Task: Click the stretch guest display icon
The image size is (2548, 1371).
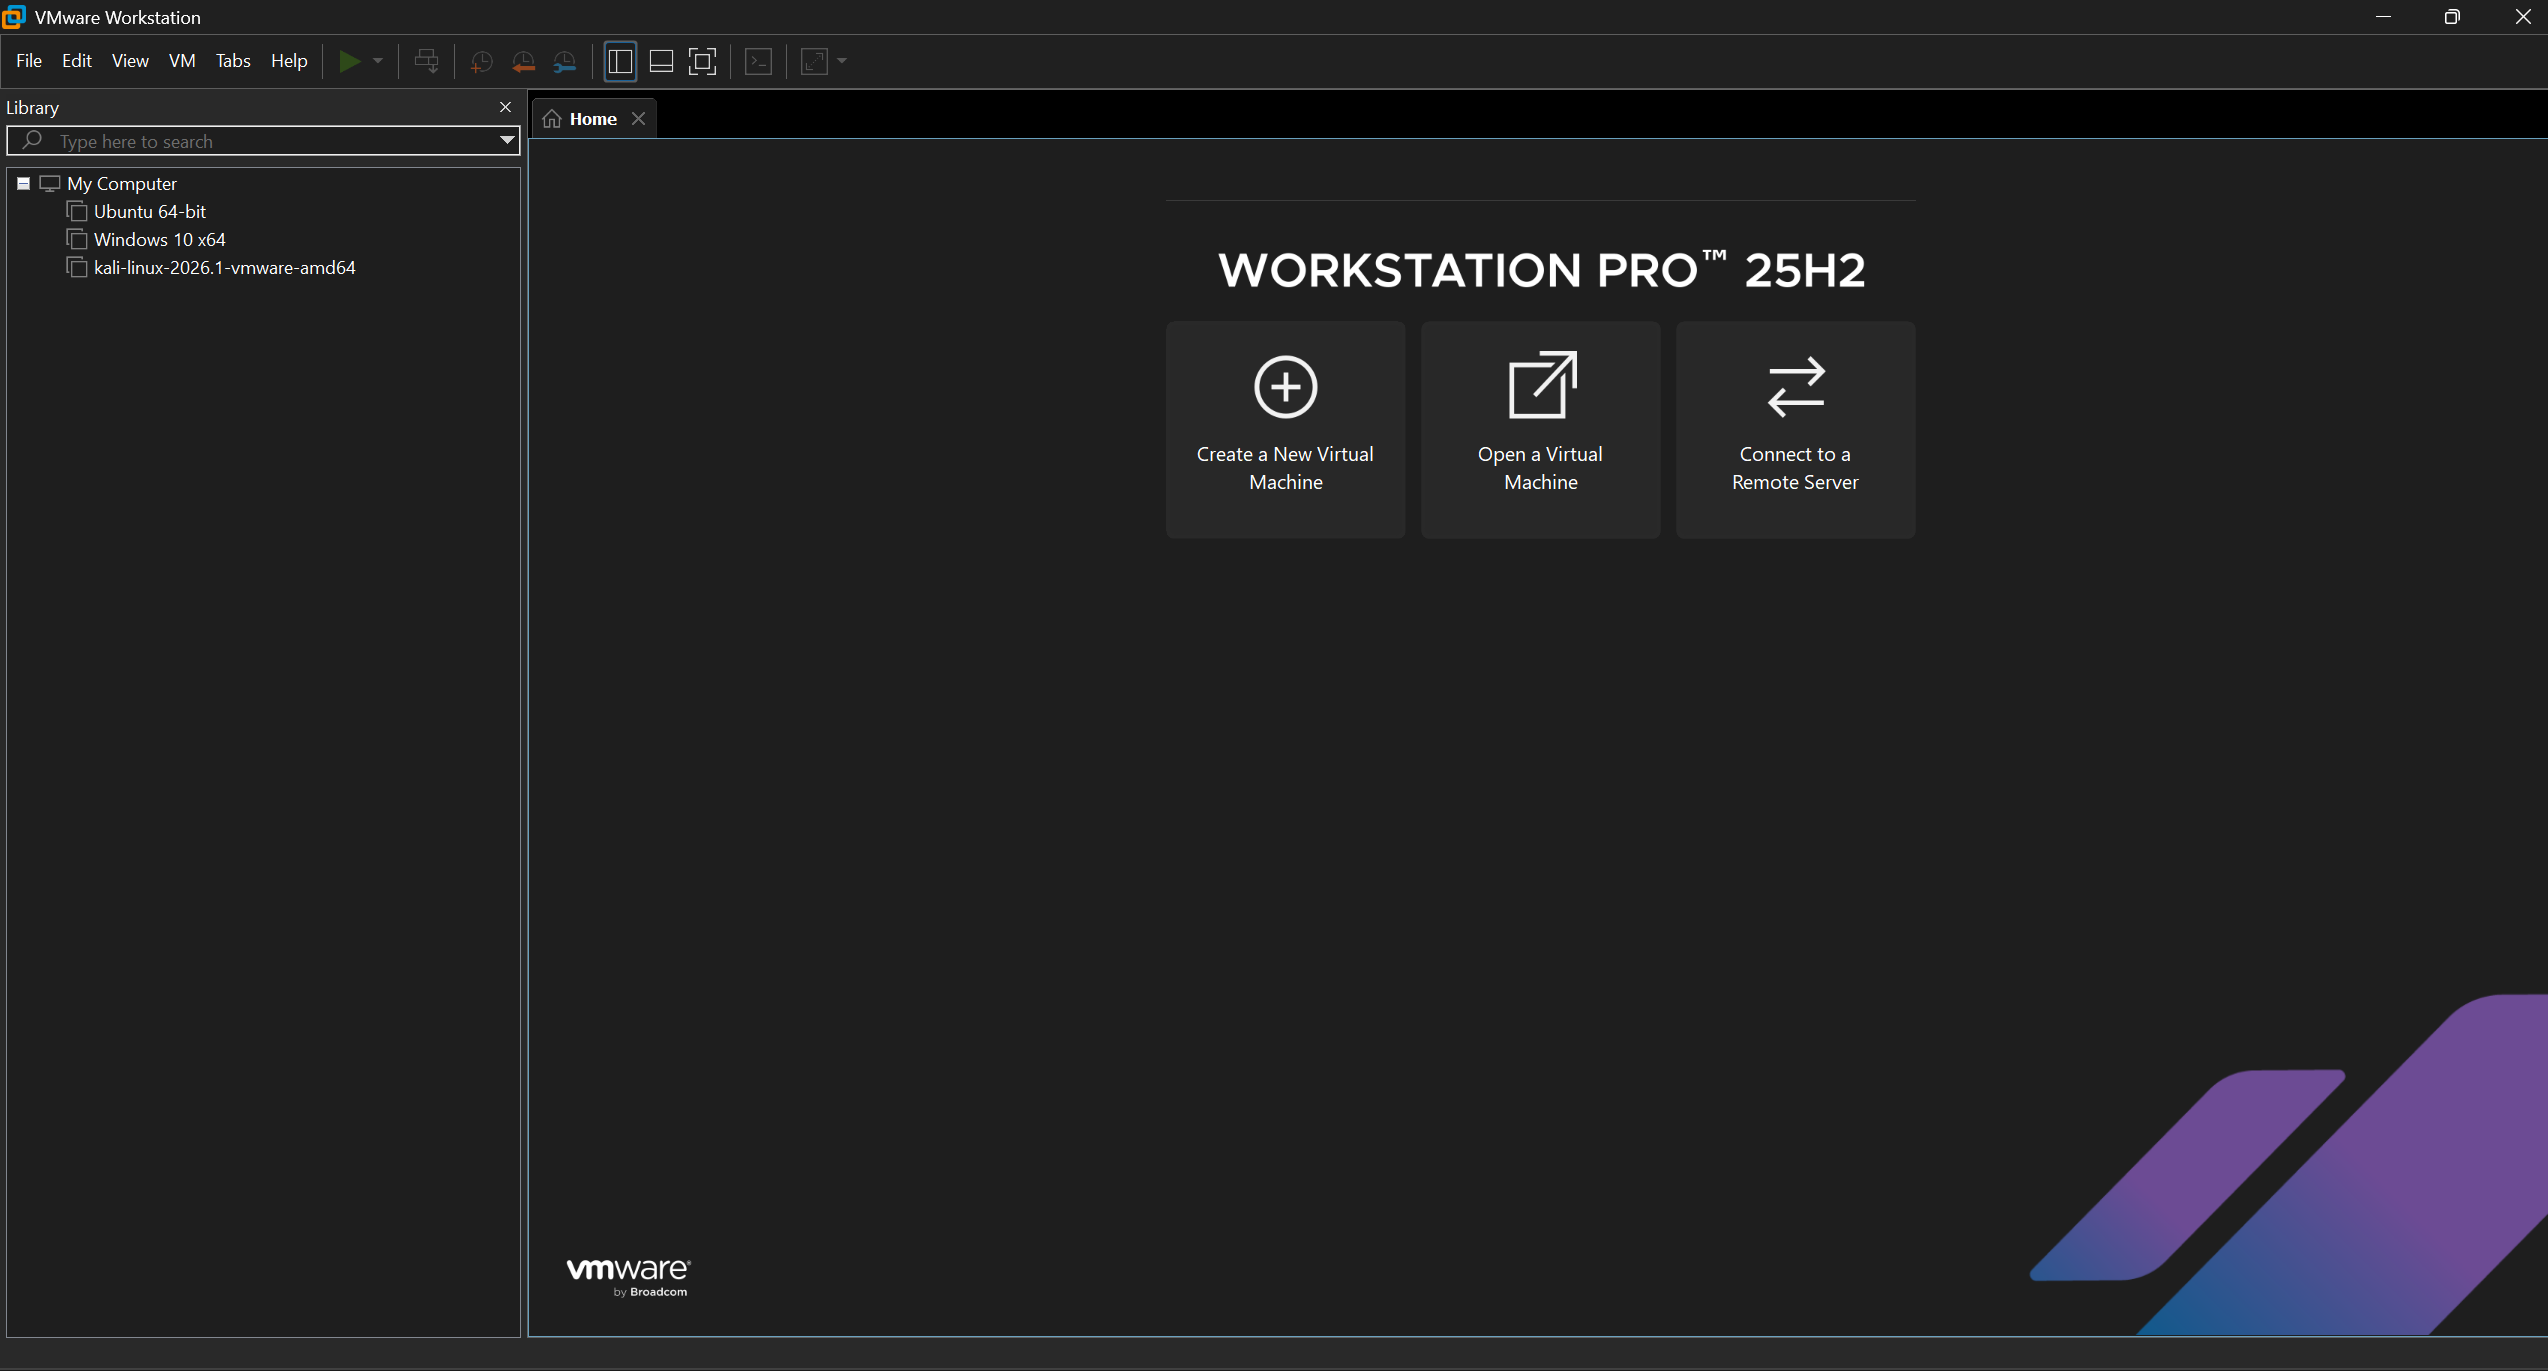Action: [x=815, y=61]
